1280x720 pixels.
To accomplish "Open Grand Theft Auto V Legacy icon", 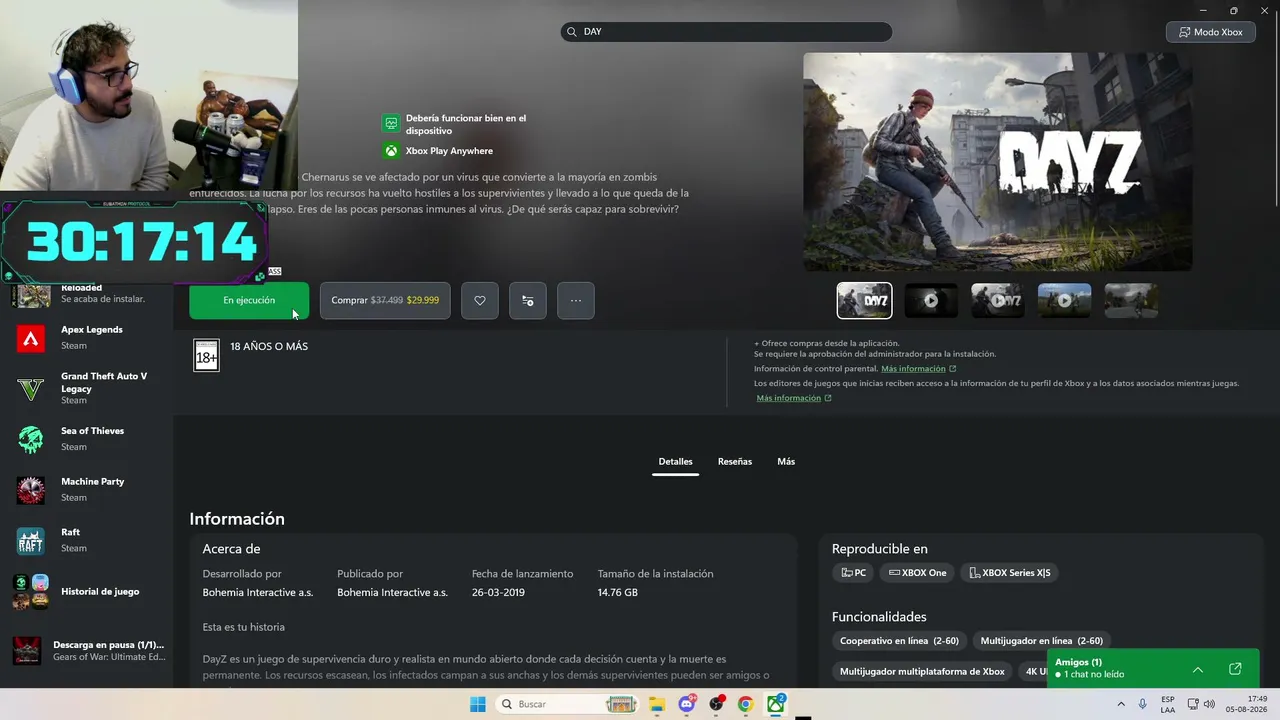I will point(31,388).
